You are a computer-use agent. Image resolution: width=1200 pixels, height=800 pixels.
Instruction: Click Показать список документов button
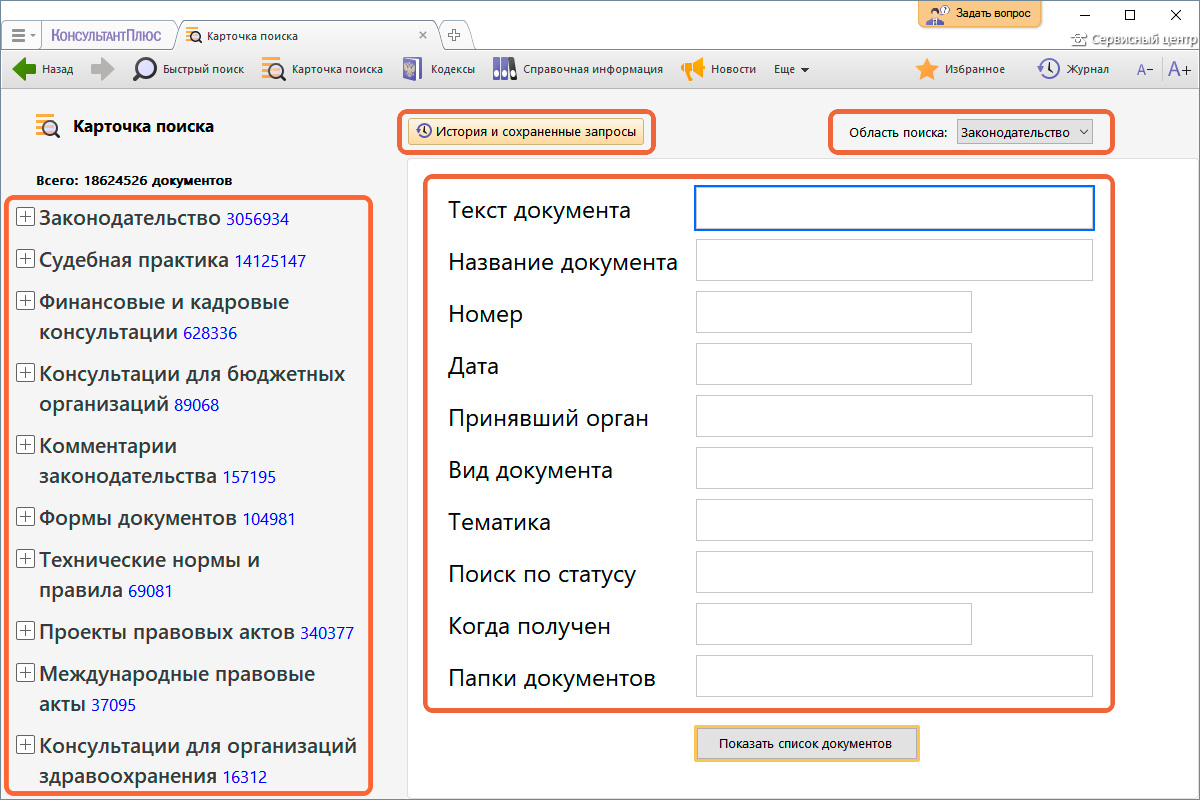(806, 744)
